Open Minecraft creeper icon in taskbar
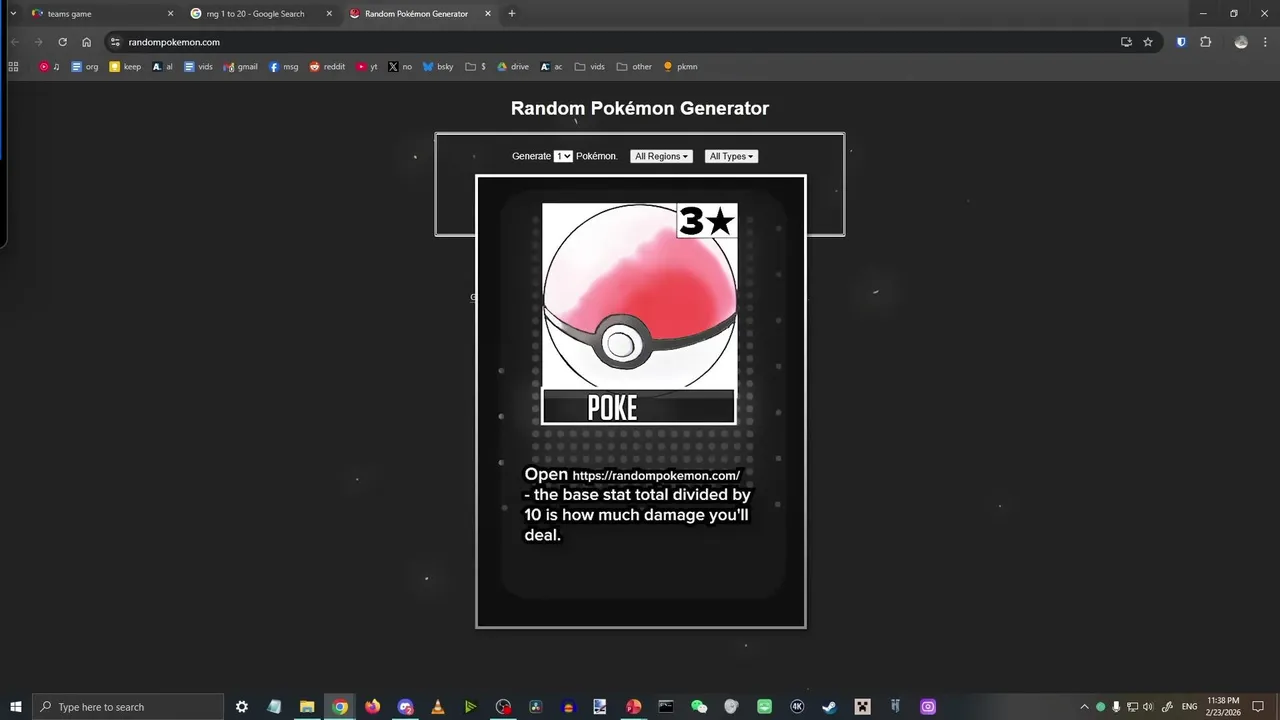The height and width of the screenshot is (720, 1280). click(862, 707)
